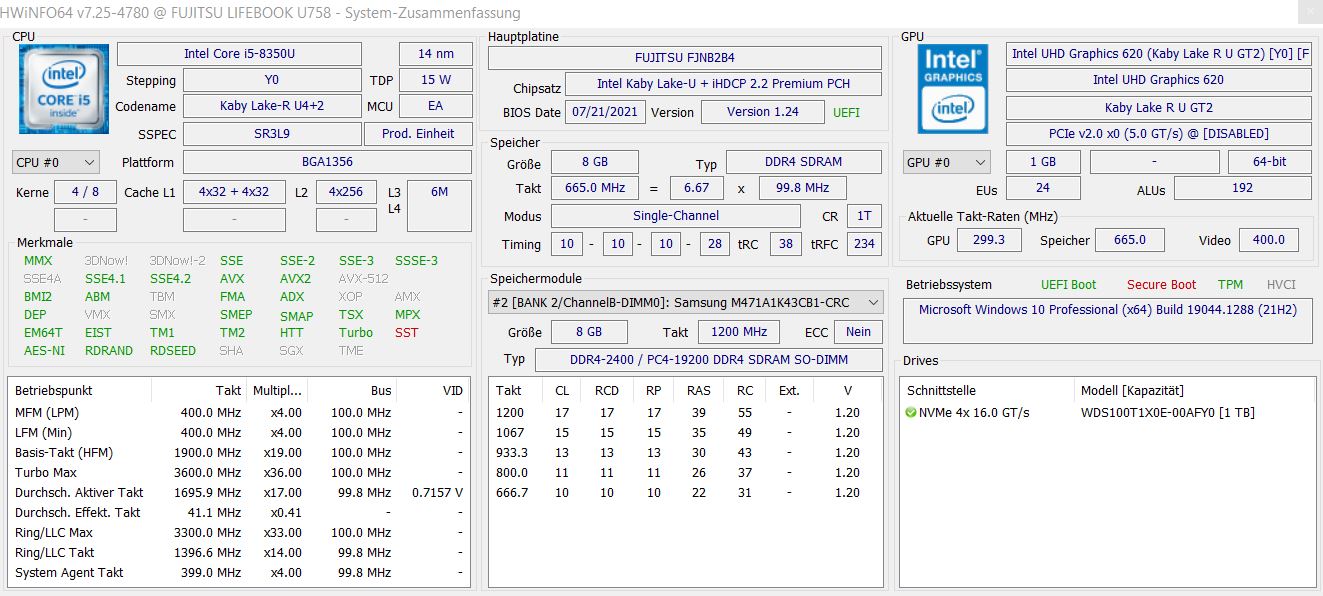Click the Codename Kaby Lake-R U4+2 field
Viewport: 1323px width, 596px height.
tap(272, 106)
